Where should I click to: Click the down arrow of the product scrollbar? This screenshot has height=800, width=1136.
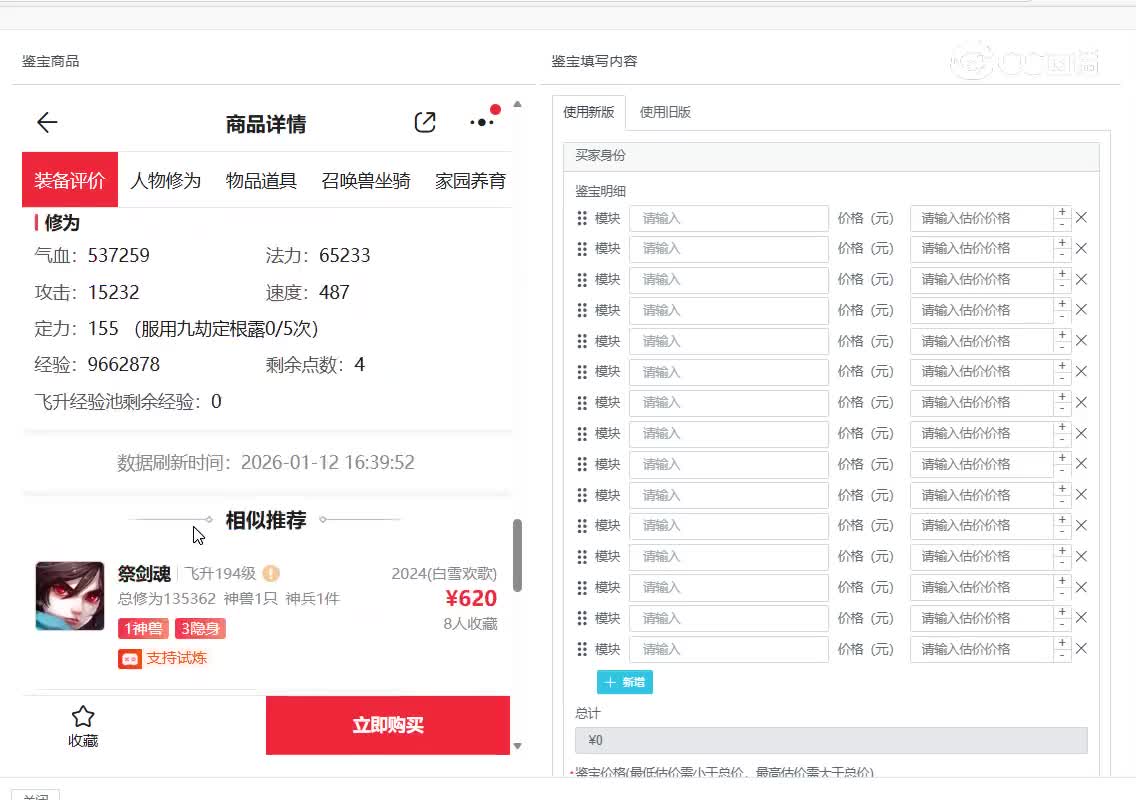(x=517, y=746)
